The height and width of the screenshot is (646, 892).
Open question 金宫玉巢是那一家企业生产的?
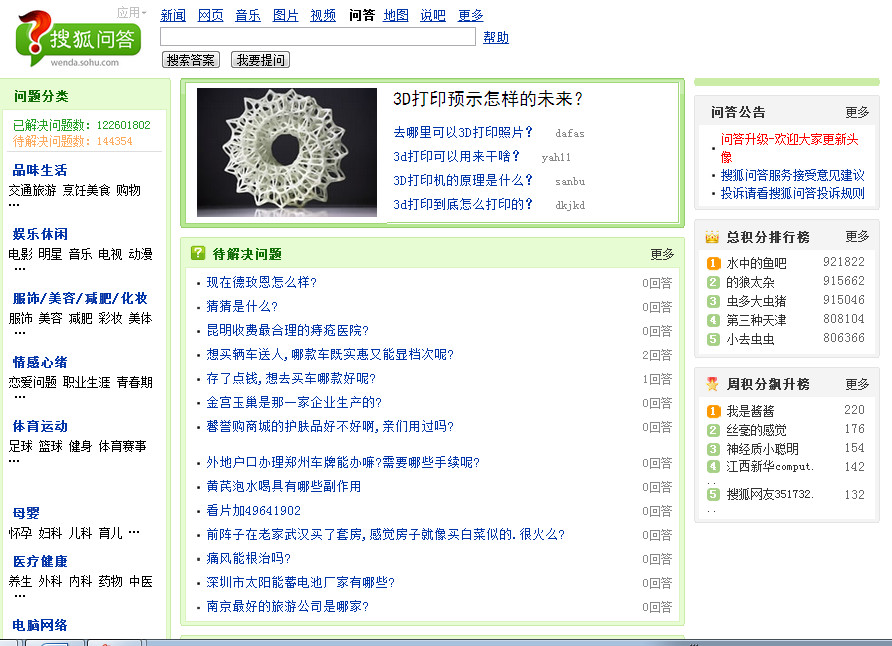[294, 403]
